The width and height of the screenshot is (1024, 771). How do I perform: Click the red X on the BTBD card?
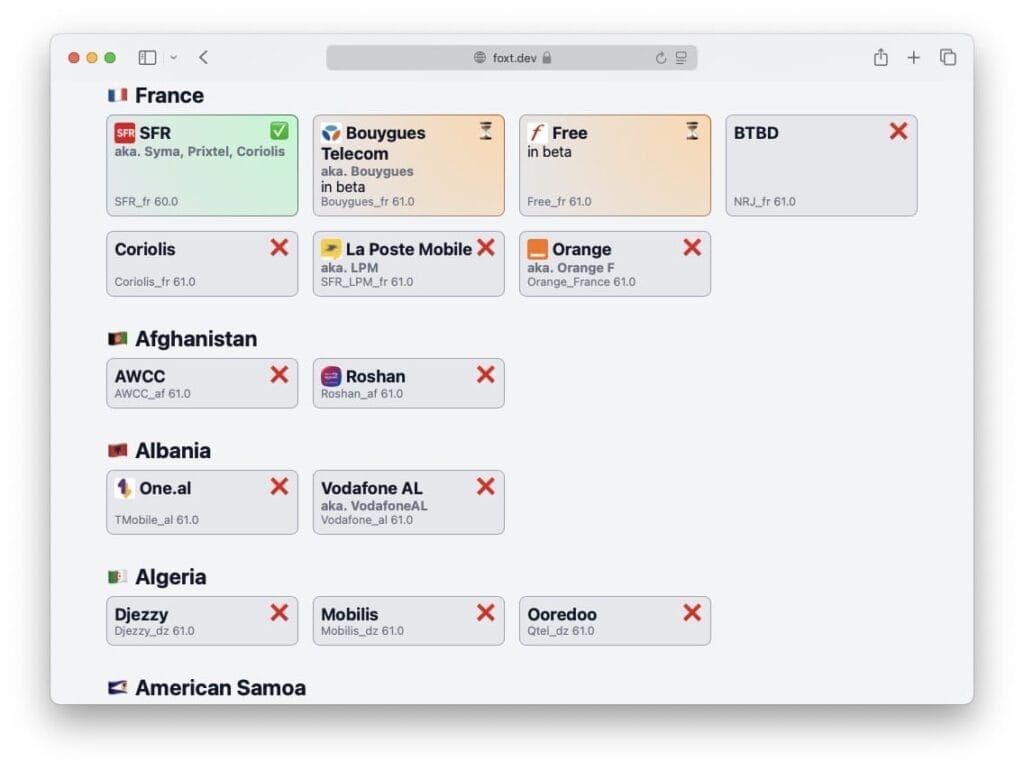898,131
